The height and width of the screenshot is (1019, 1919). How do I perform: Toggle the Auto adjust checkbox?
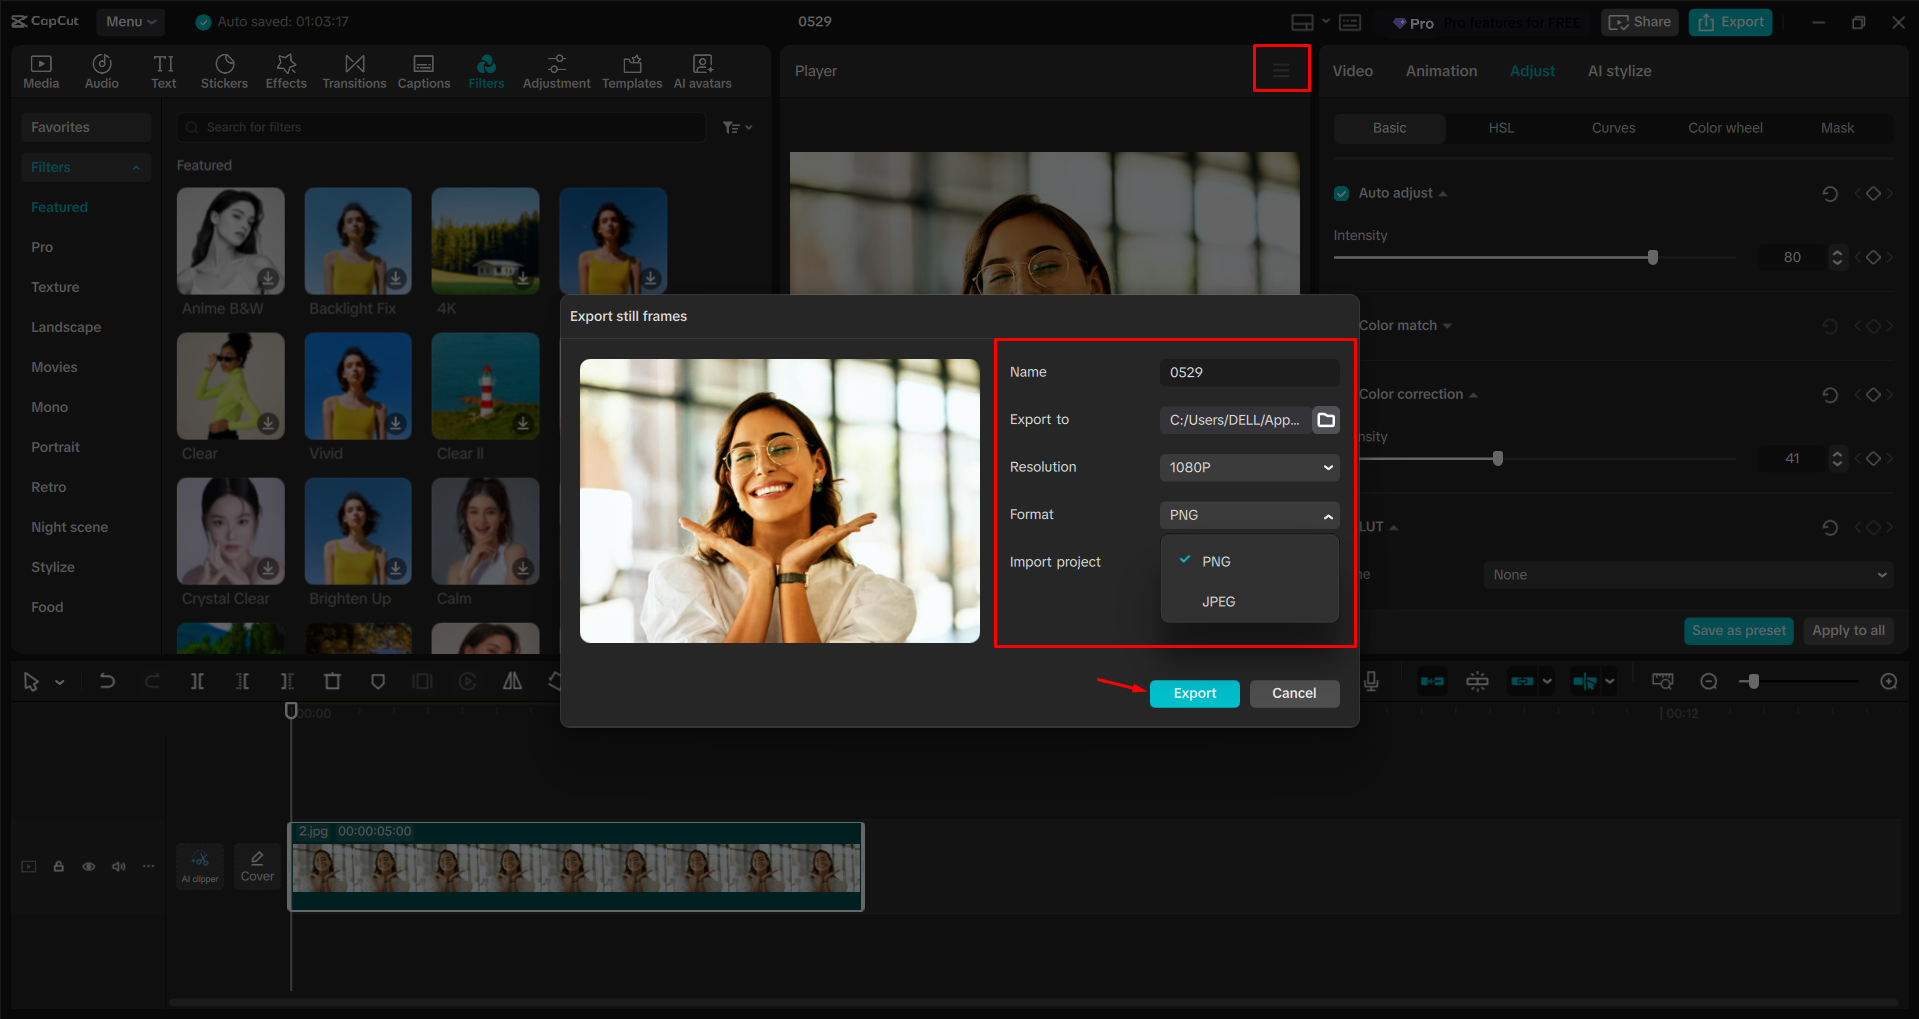coord(1340,193)
